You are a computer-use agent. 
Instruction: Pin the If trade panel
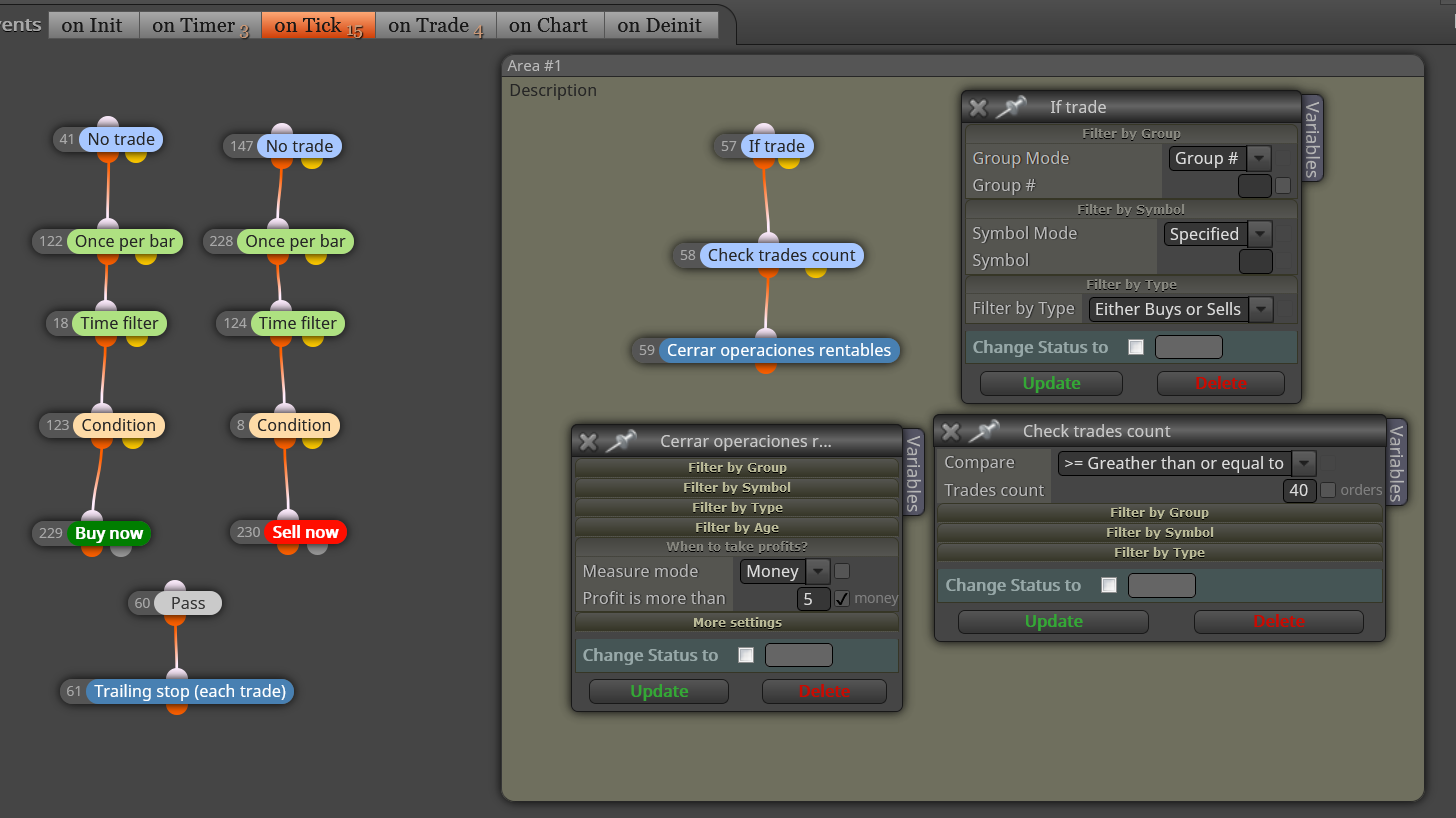click(1011, 107)
